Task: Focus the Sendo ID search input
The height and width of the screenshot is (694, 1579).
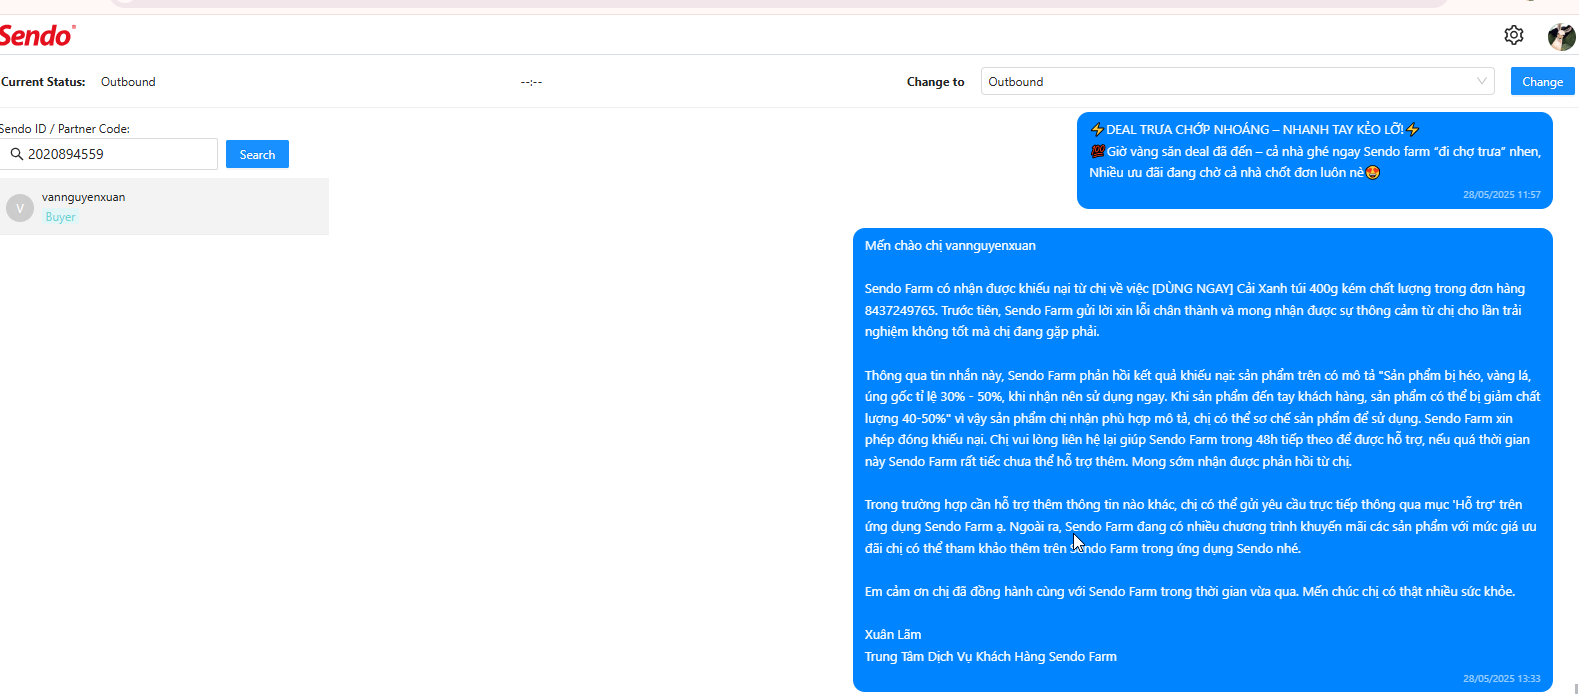Action: (108, 154)
